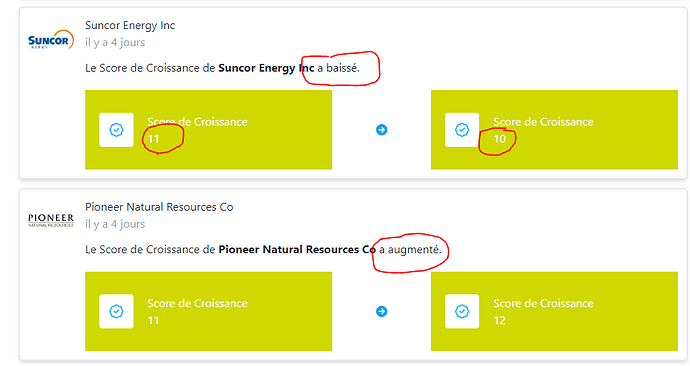Click the Pioneer blue arrow icon

(382, 311)
